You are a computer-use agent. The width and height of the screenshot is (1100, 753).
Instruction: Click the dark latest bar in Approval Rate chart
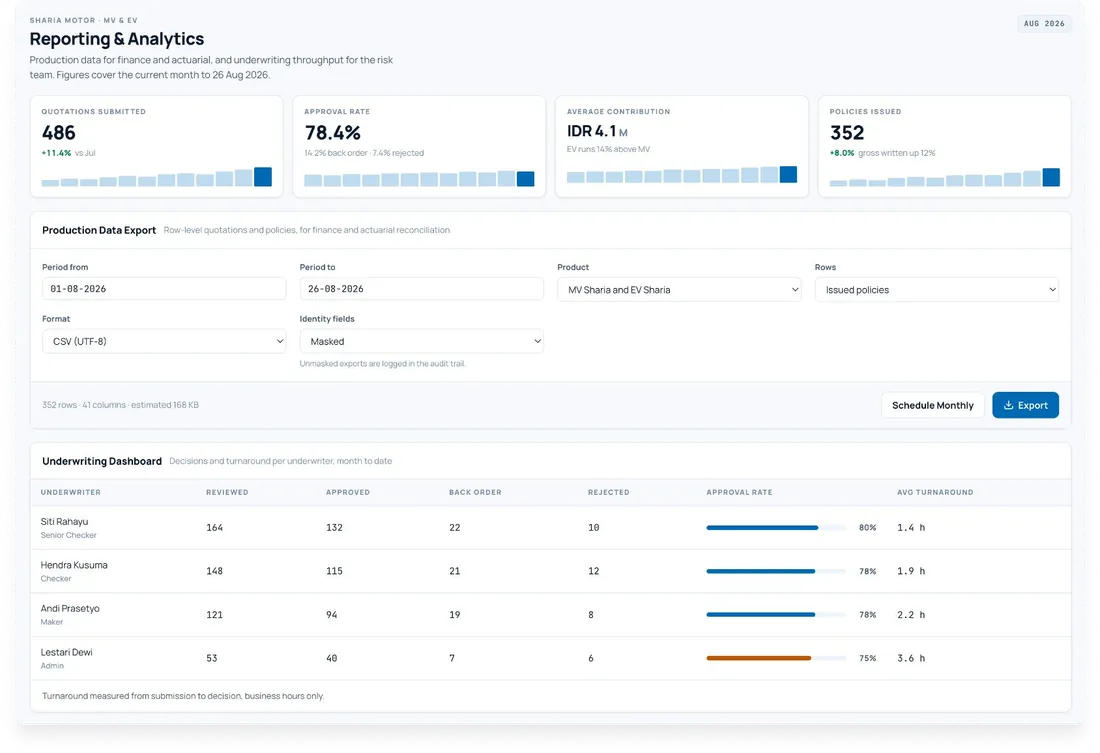click(525, 179)
